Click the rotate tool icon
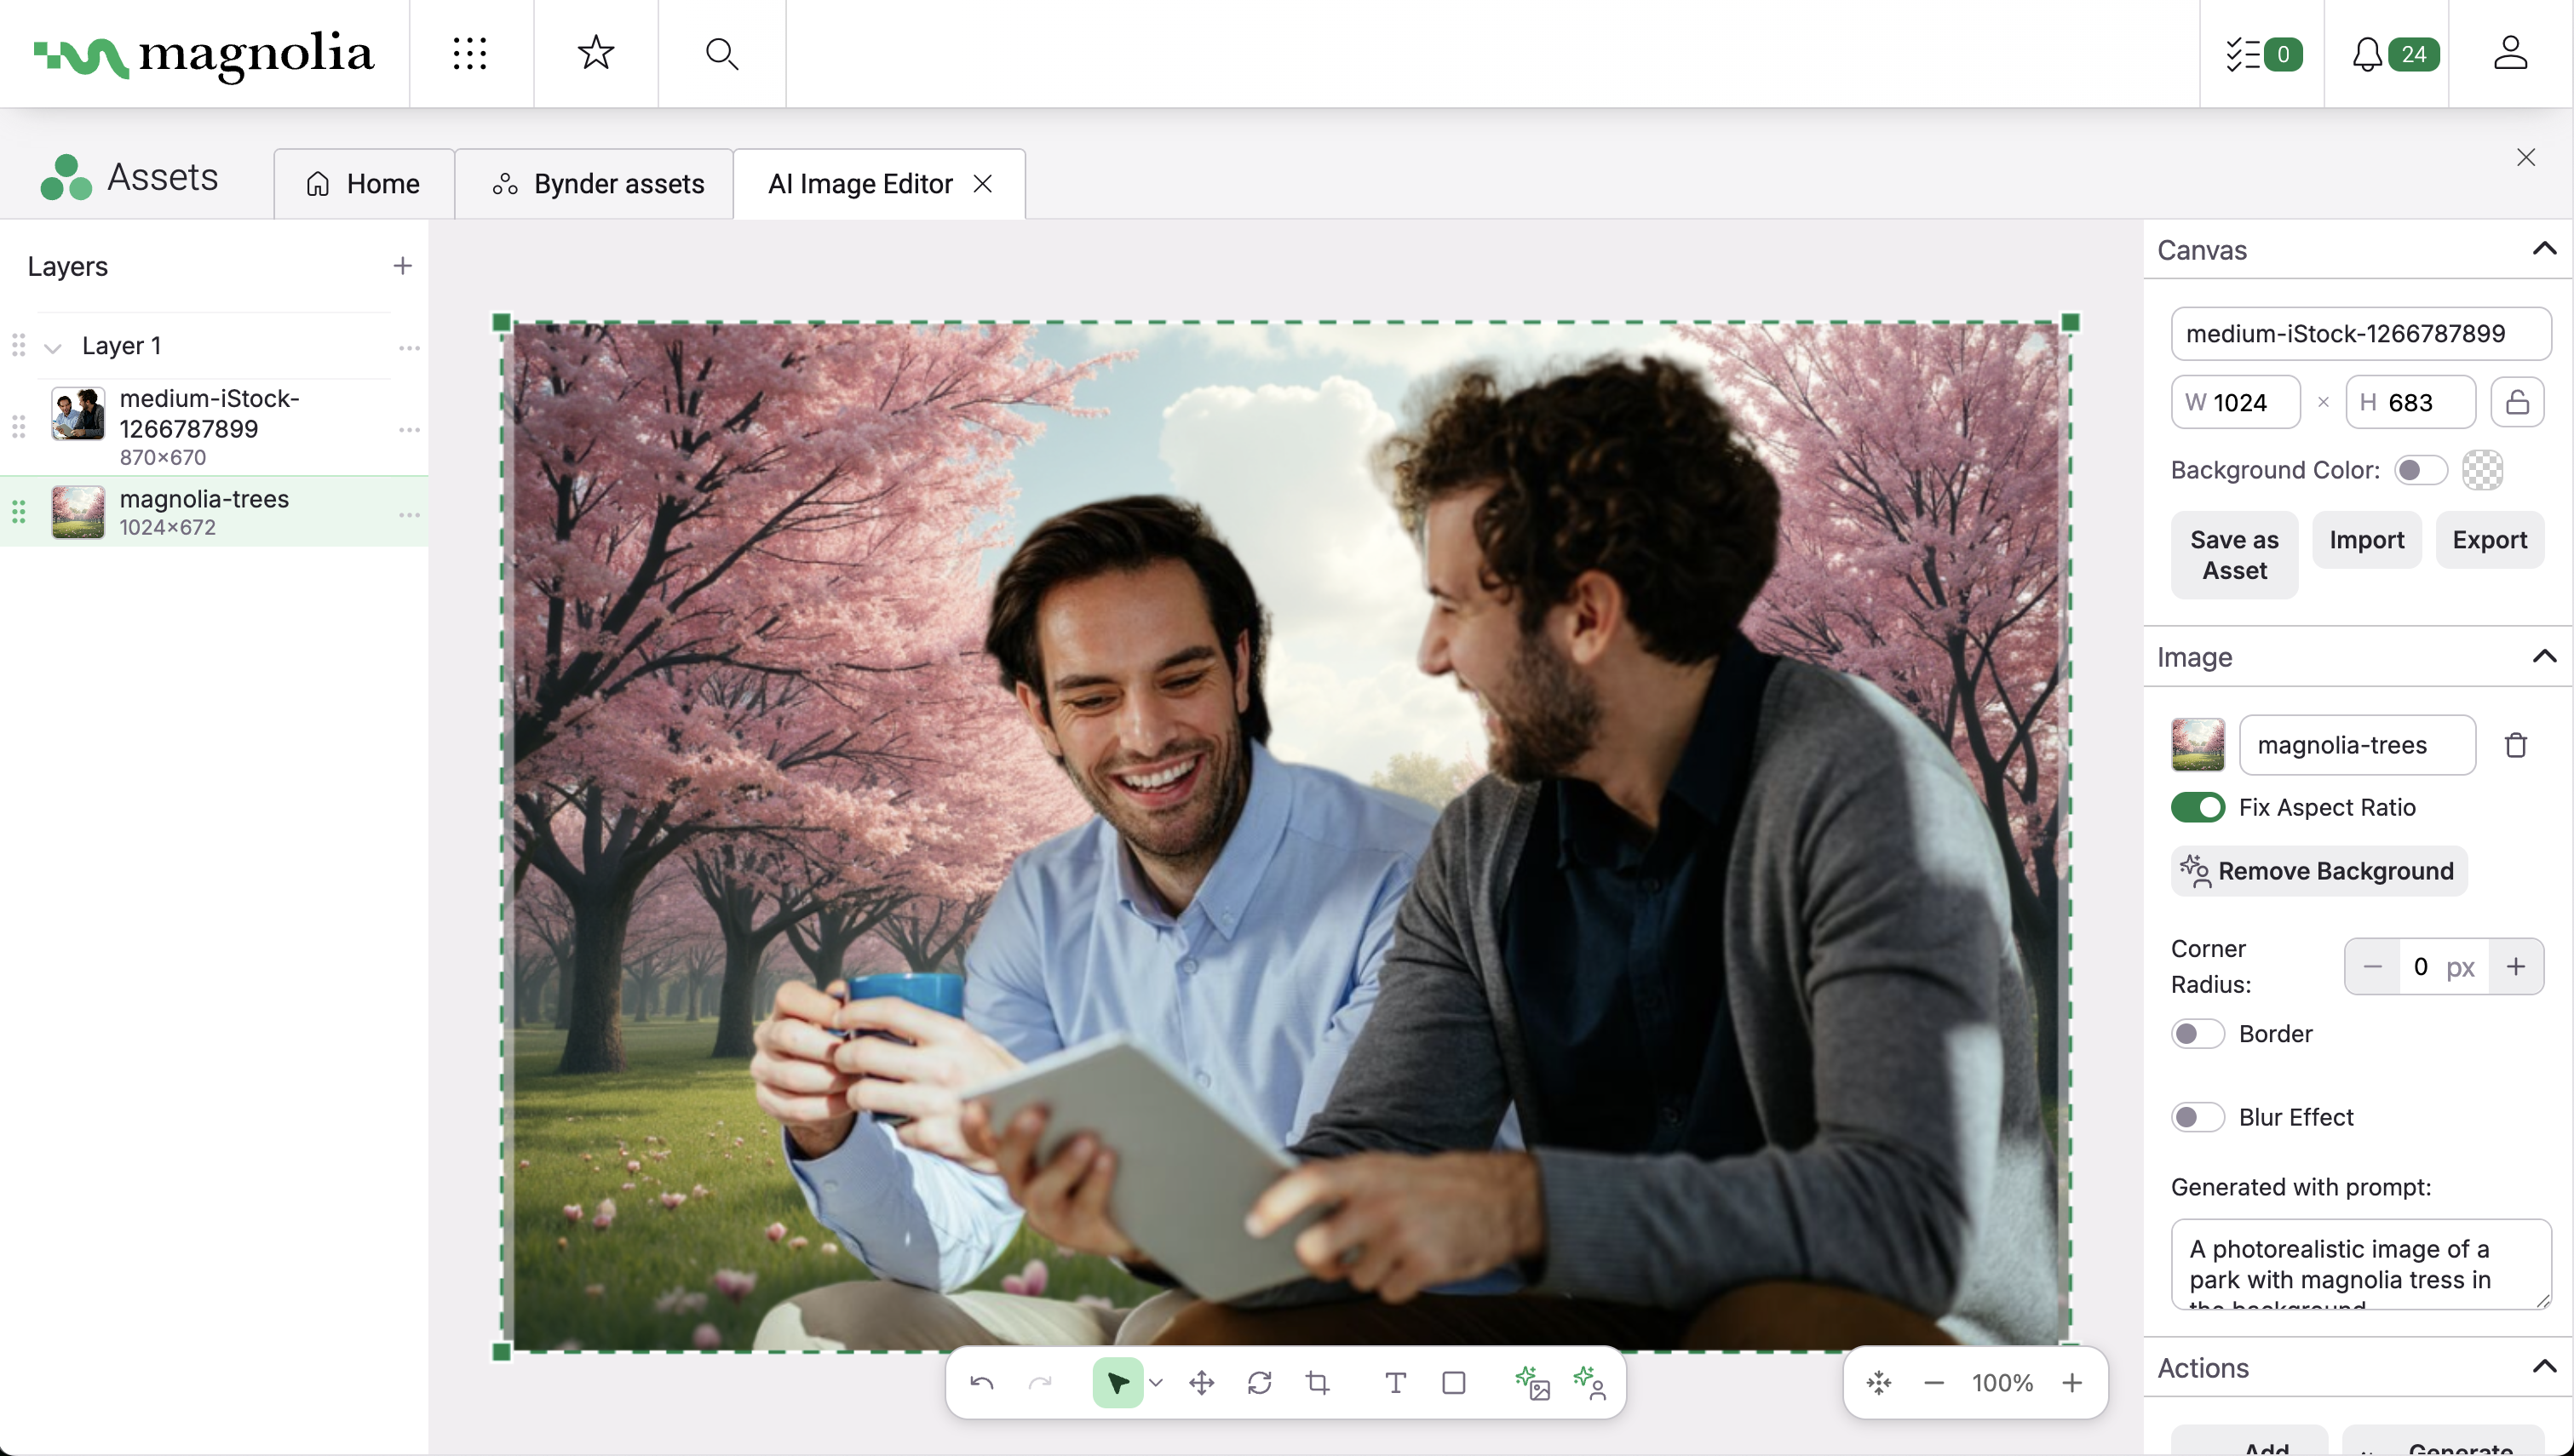Screen dimensions: 2574x1456 [1259, 1383]
